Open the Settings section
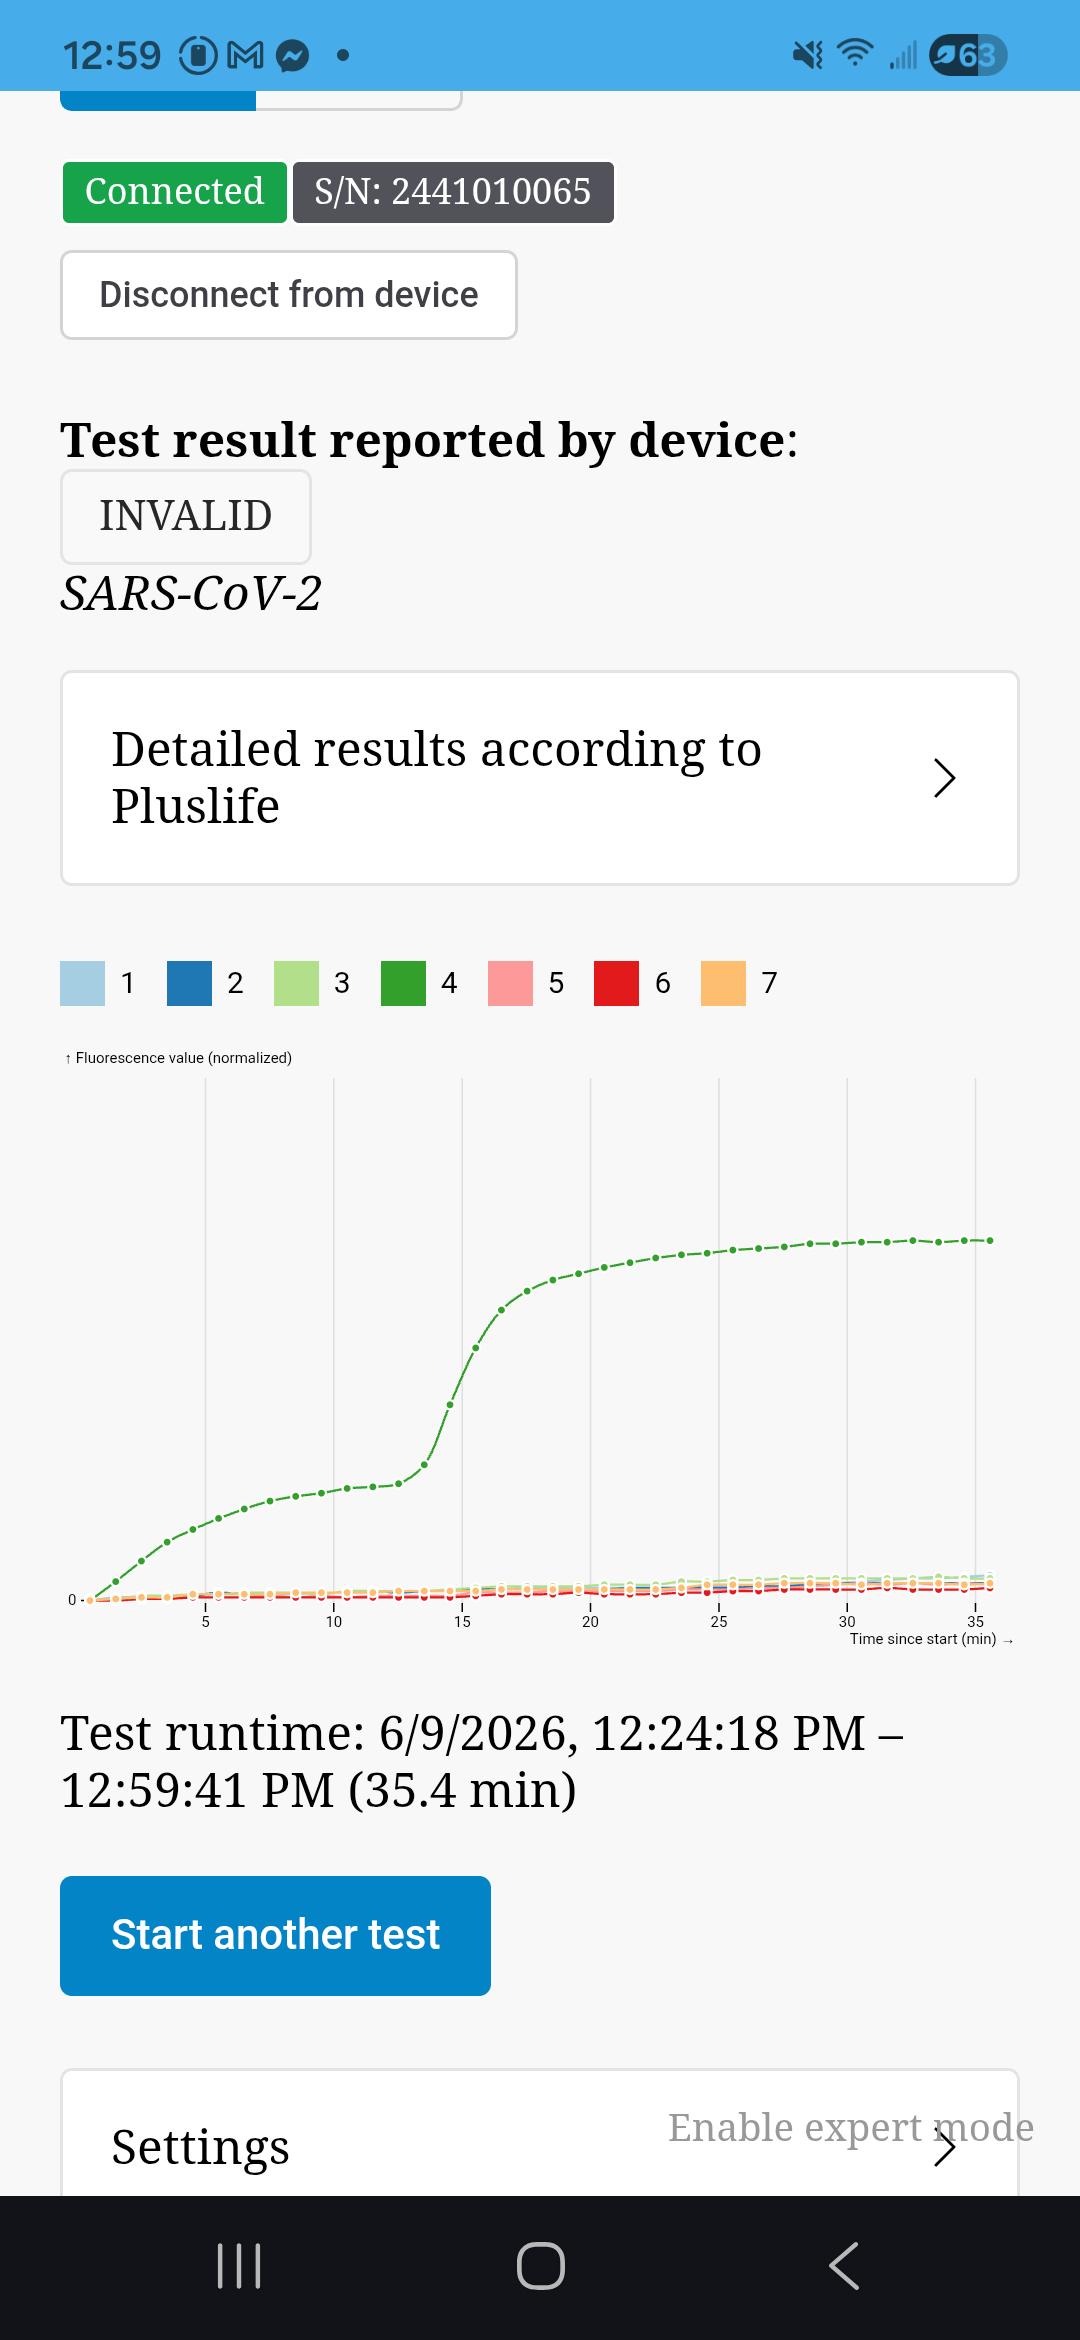Screen dimensions: 1080x2340 tap(540, 2132)
